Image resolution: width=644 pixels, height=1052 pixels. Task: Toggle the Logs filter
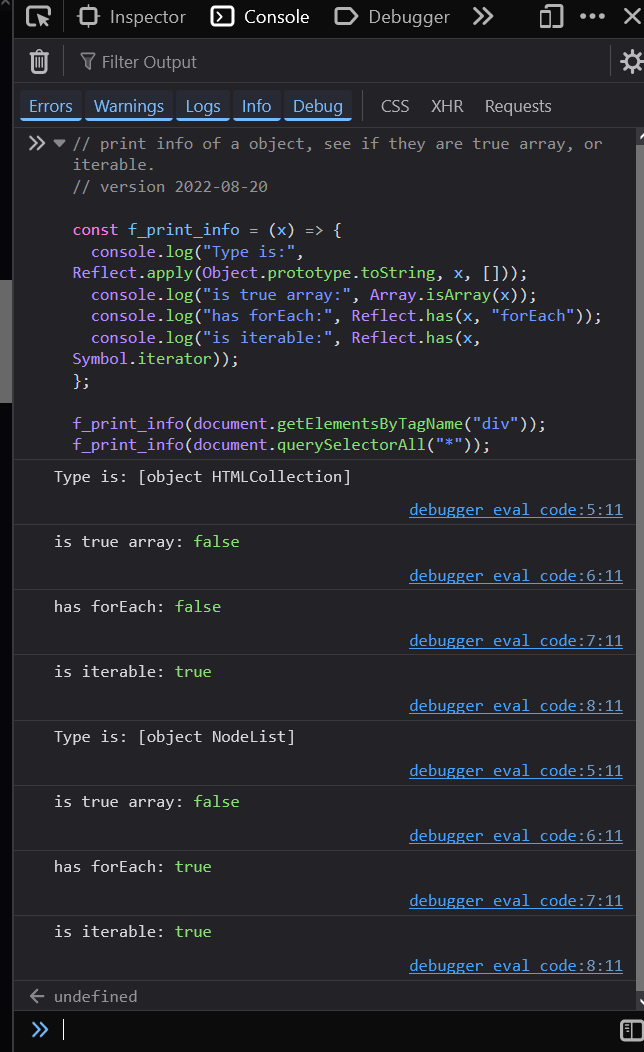[203, 106]
